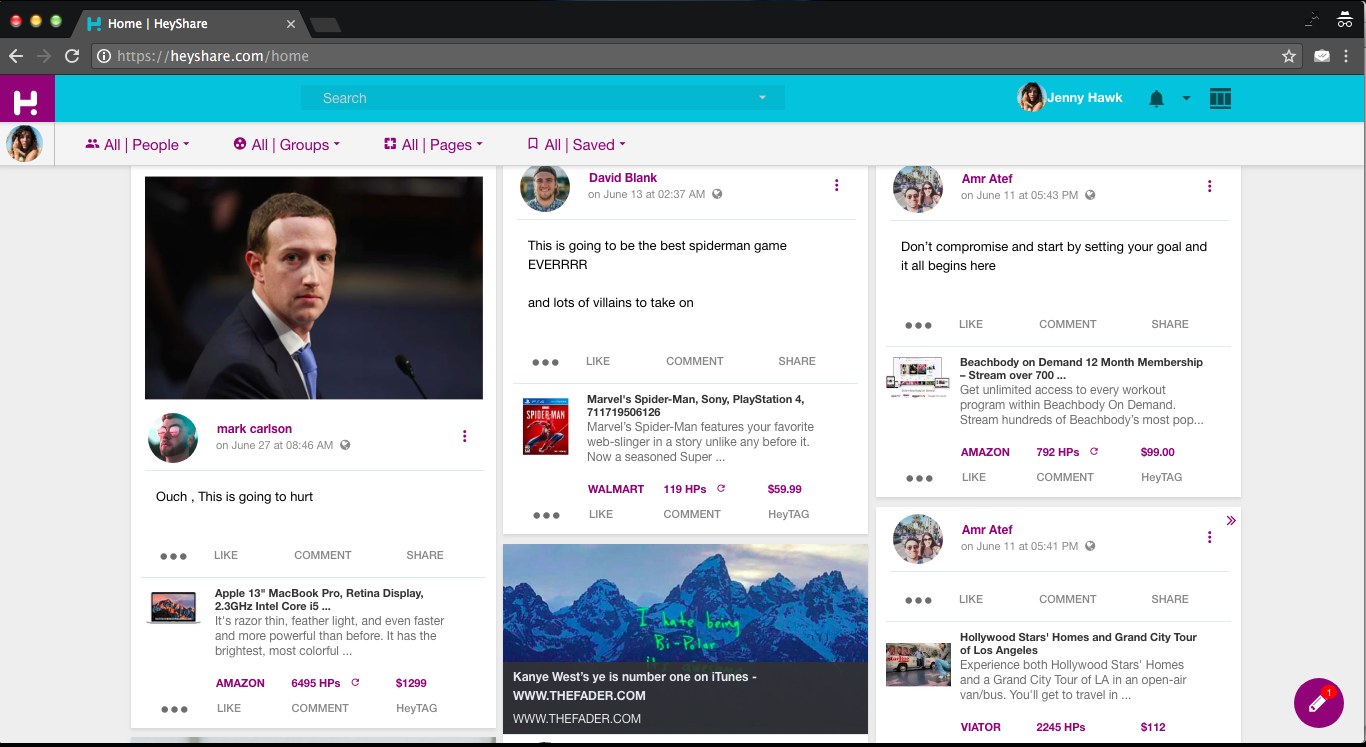Open the search bar dropdown arrow
This screenshot has width=1366, height=747.
762,98
